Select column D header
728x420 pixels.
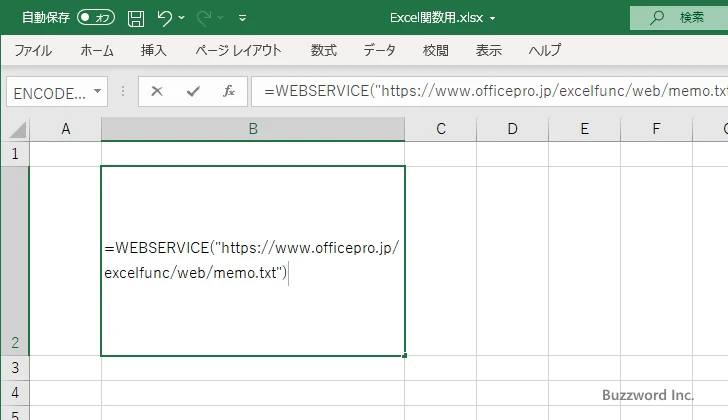pos(512,129)
